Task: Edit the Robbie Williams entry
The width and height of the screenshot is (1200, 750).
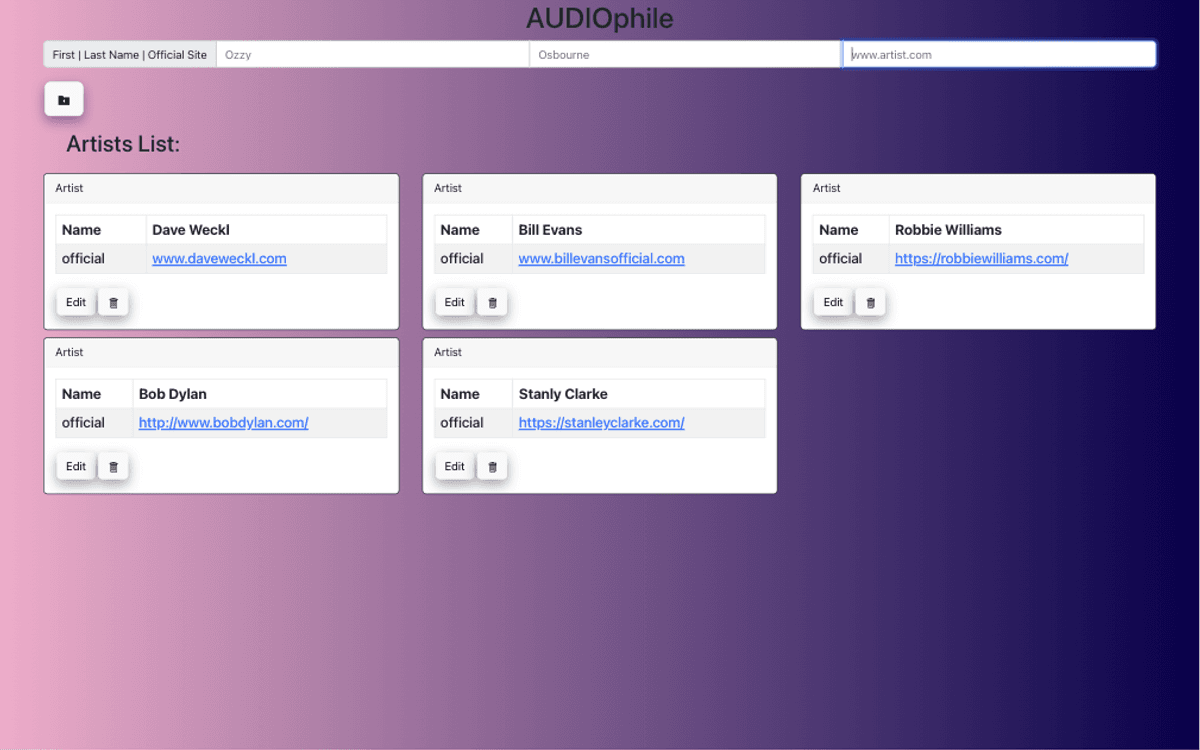Action: click(833, 302)
